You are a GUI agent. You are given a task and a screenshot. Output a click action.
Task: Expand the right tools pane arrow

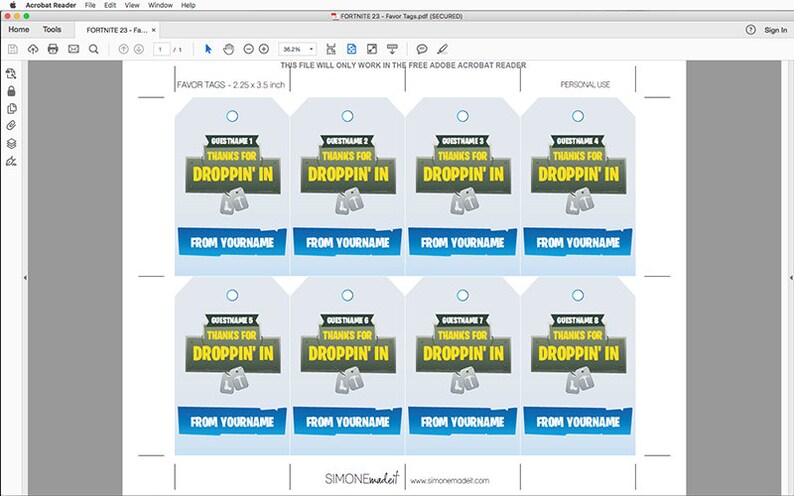coord(790,277)
